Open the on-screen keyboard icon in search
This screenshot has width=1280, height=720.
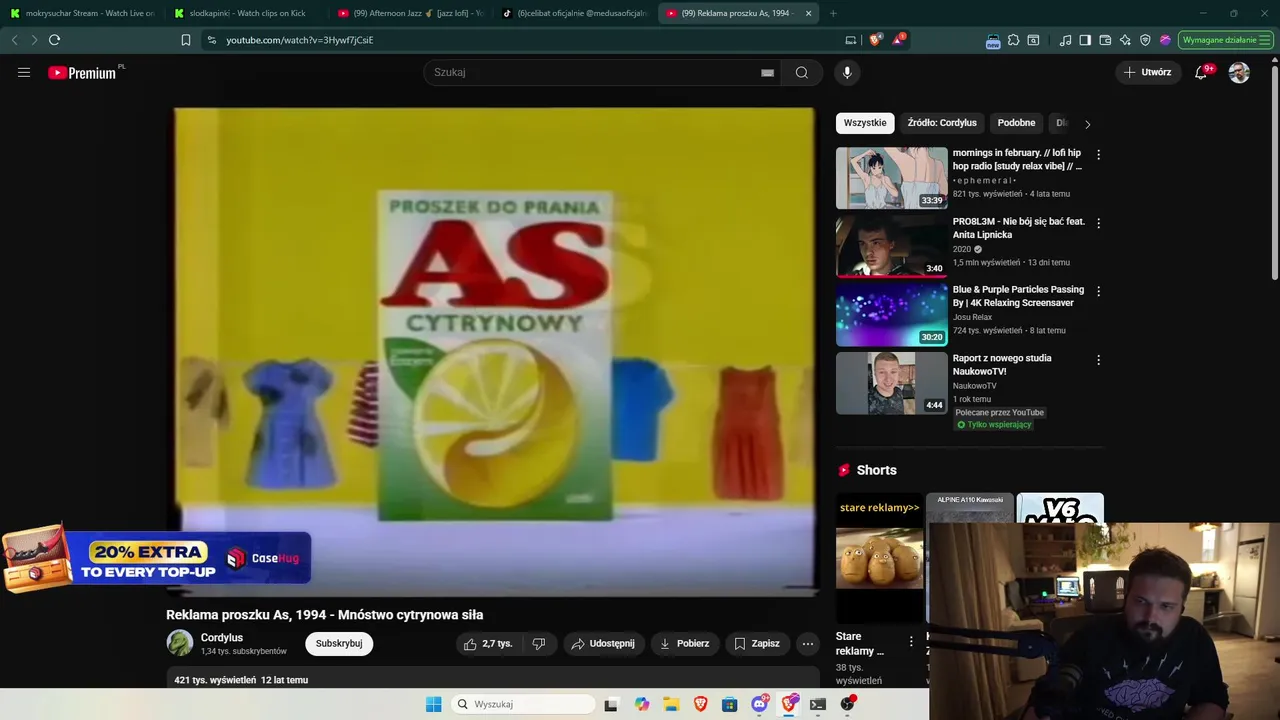[x=767, y=72]
